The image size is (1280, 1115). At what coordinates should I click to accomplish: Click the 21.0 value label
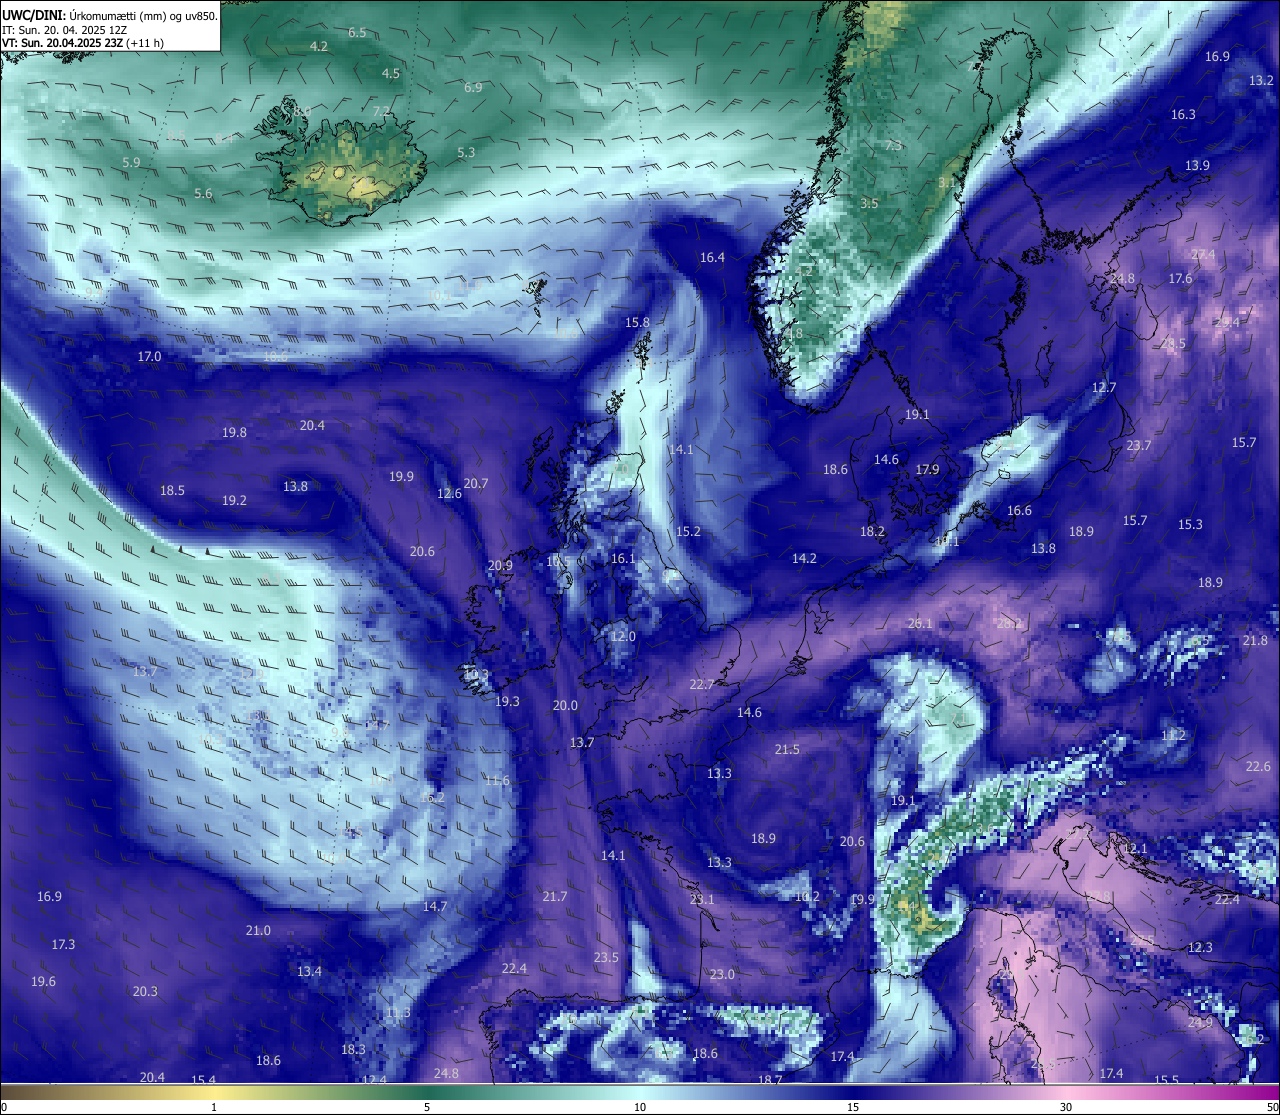[258, 930]
